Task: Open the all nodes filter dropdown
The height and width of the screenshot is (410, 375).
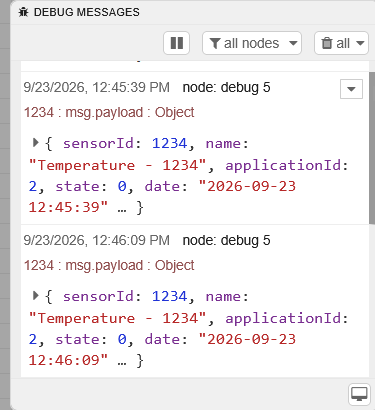Action: coord(252,43)
